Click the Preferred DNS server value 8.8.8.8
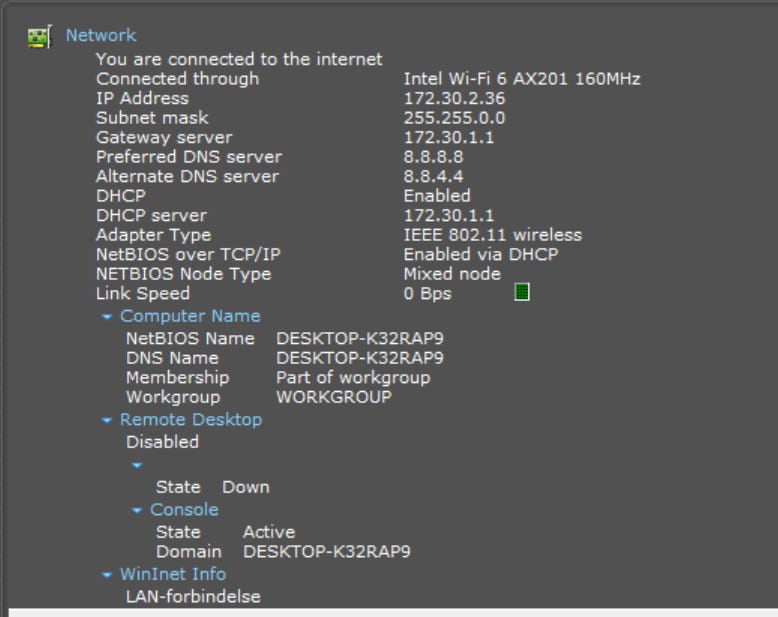Screen dimensions: 778x617 pos(433,157)
